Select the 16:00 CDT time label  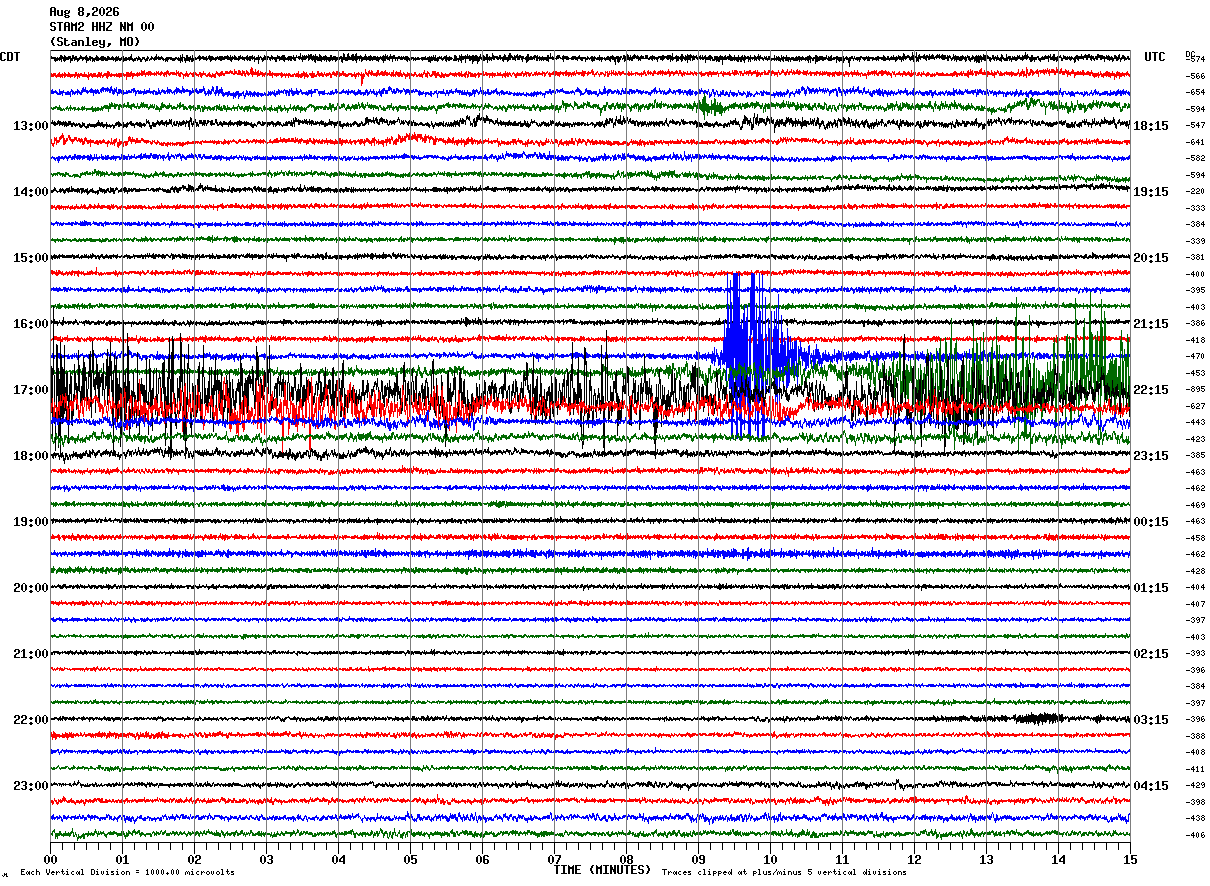[31, 323]
